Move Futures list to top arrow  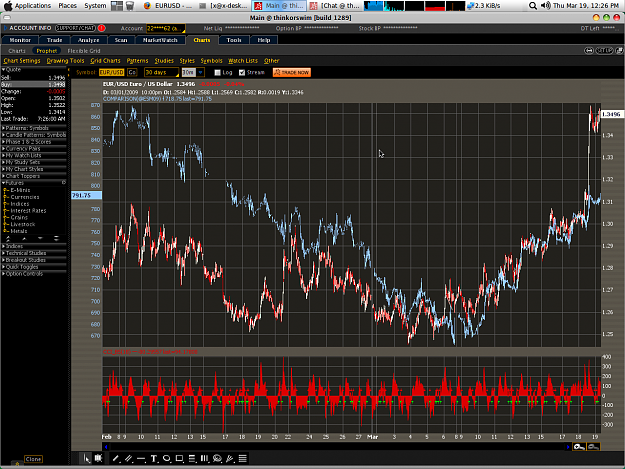click(8, 238)
